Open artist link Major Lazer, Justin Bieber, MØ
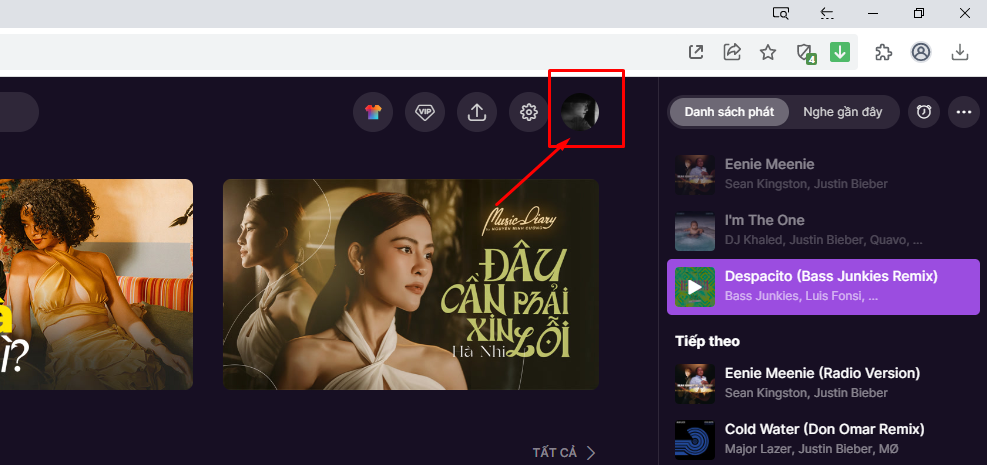This screenshot has width=987, height=465. (811, 449)
